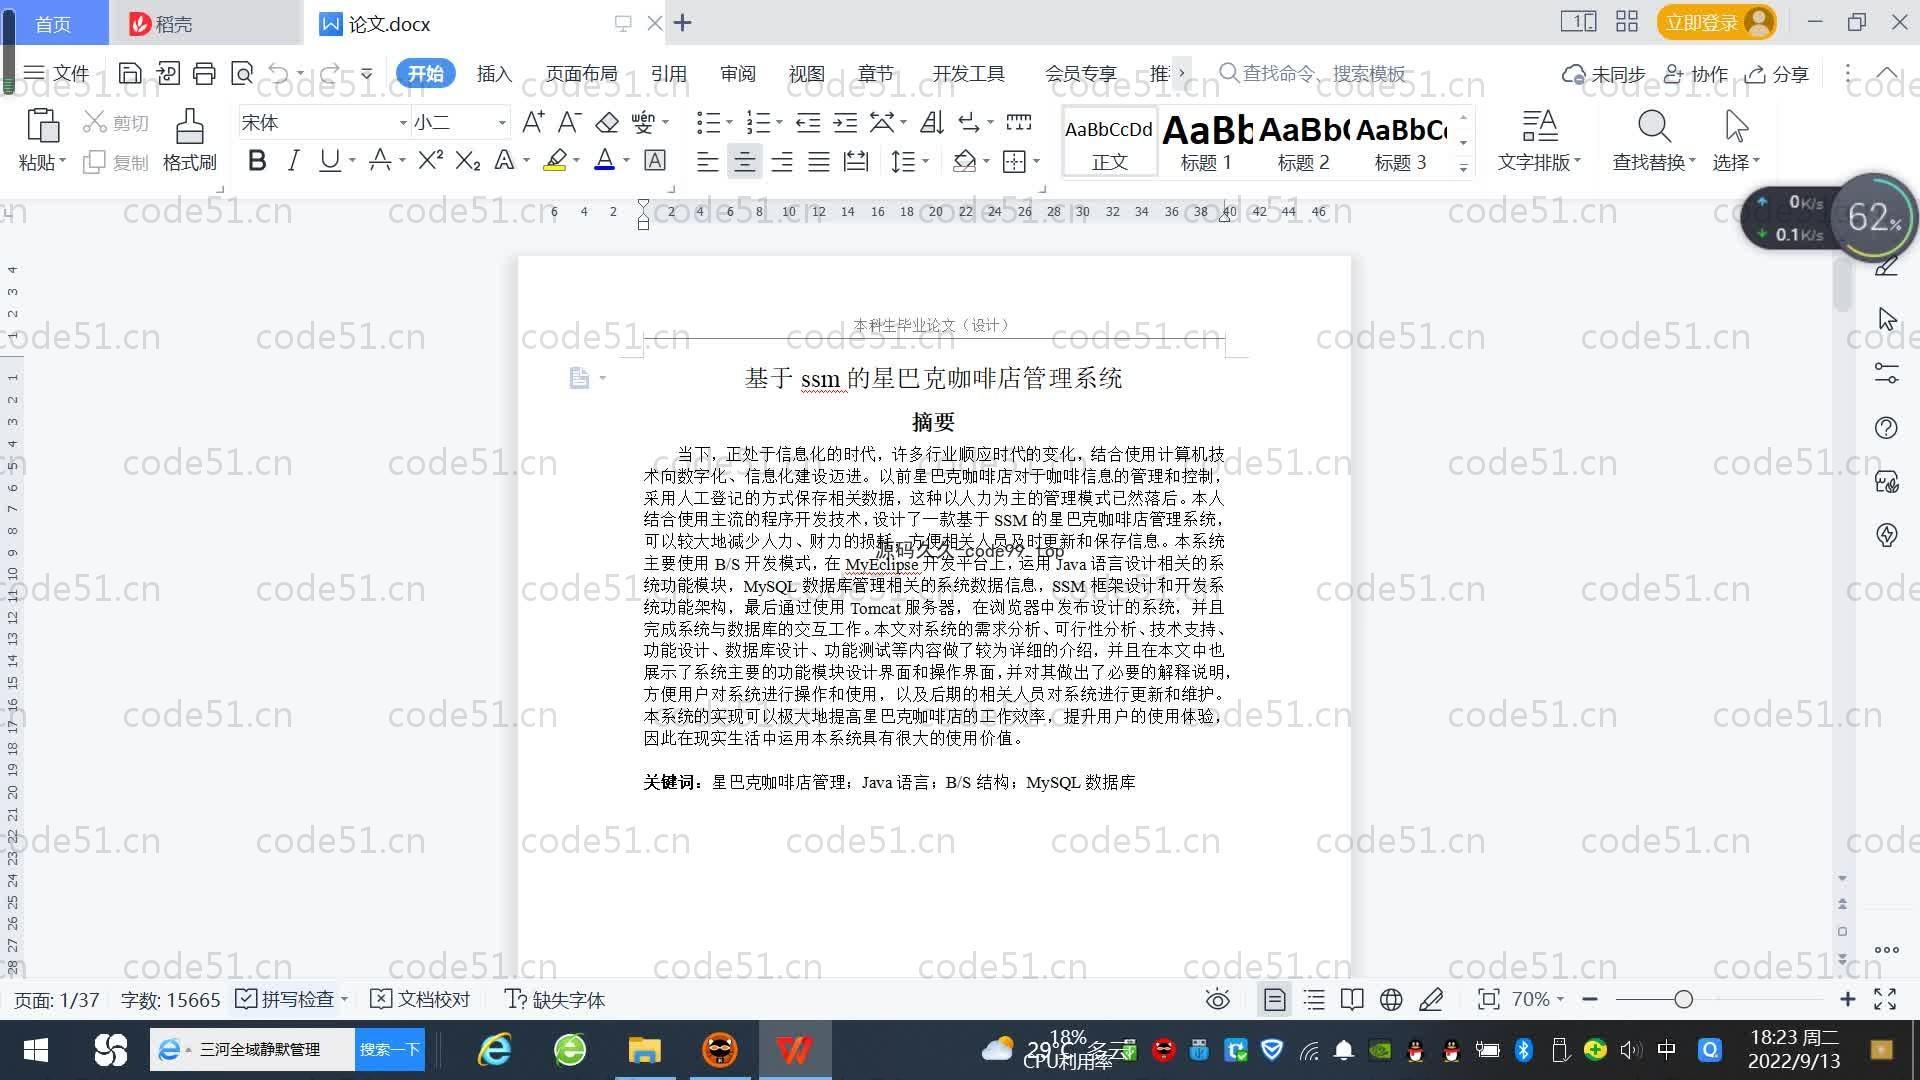
Task: Click the 协作 Collaborate button
Action: coord(1696,74)
